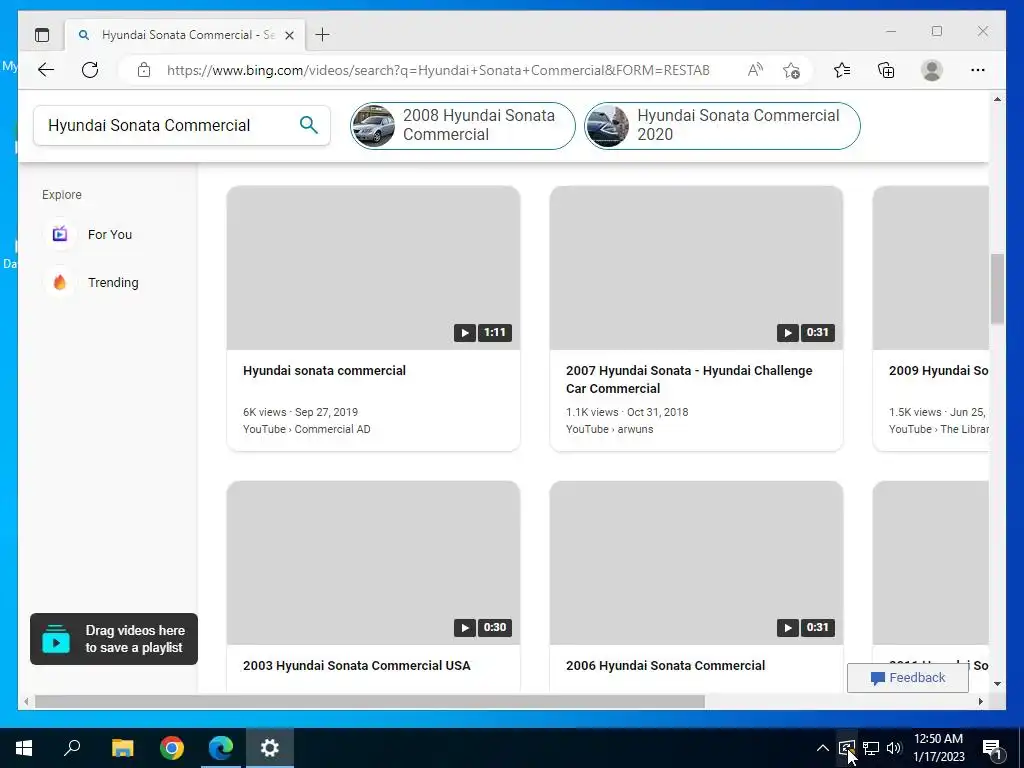Click the vertical scrollbar thumb
Image resolution: width=1024 pixels, height=768 pixels.
click(x=997, y=289)
